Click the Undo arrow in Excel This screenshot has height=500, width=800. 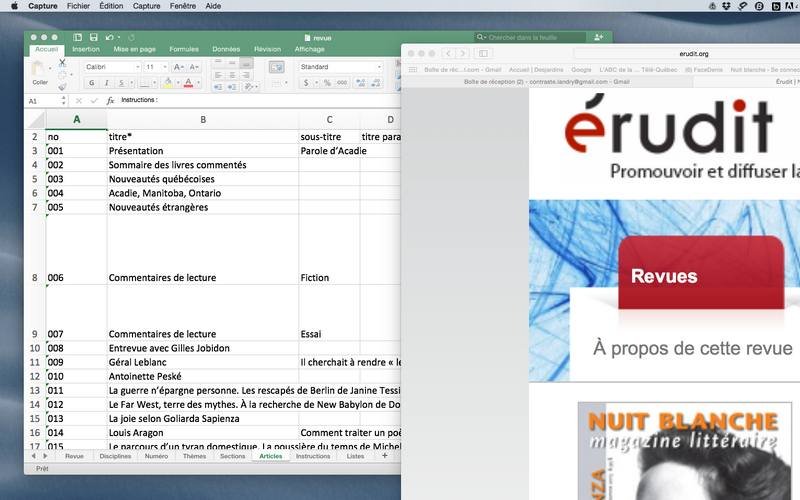[x=107, y=37]
